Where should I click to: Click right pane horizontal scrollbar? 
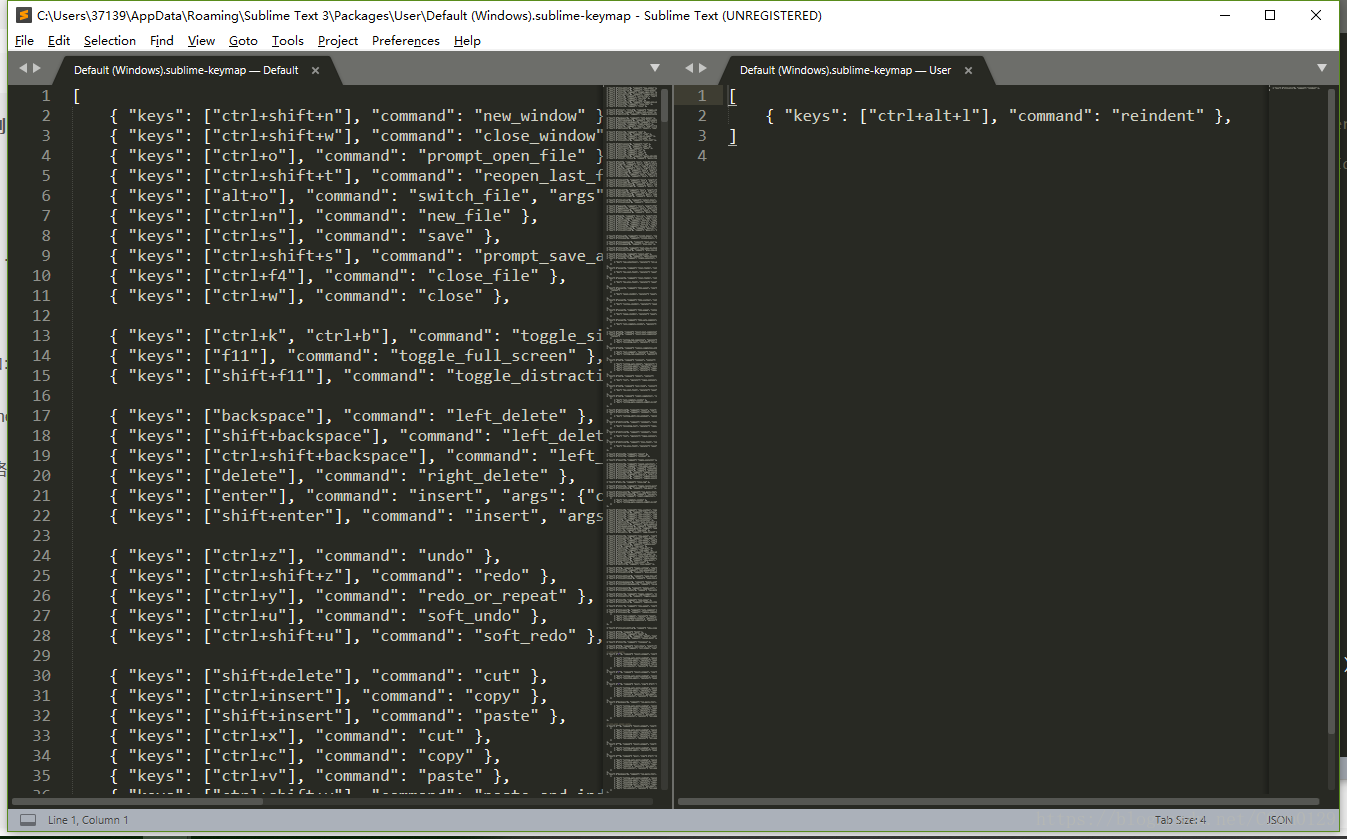click(998, 801)
